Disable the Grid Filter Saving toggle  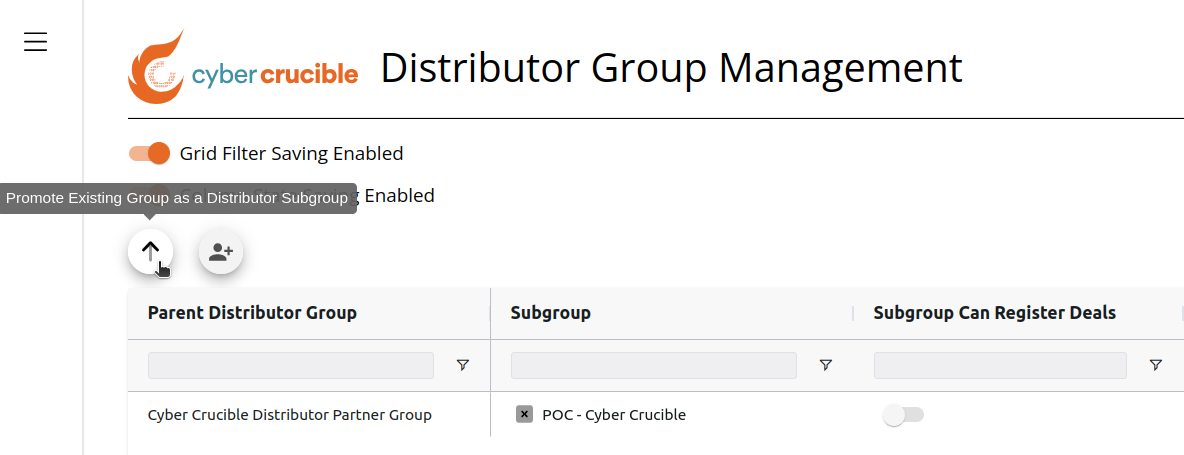(x=150, y=153)
